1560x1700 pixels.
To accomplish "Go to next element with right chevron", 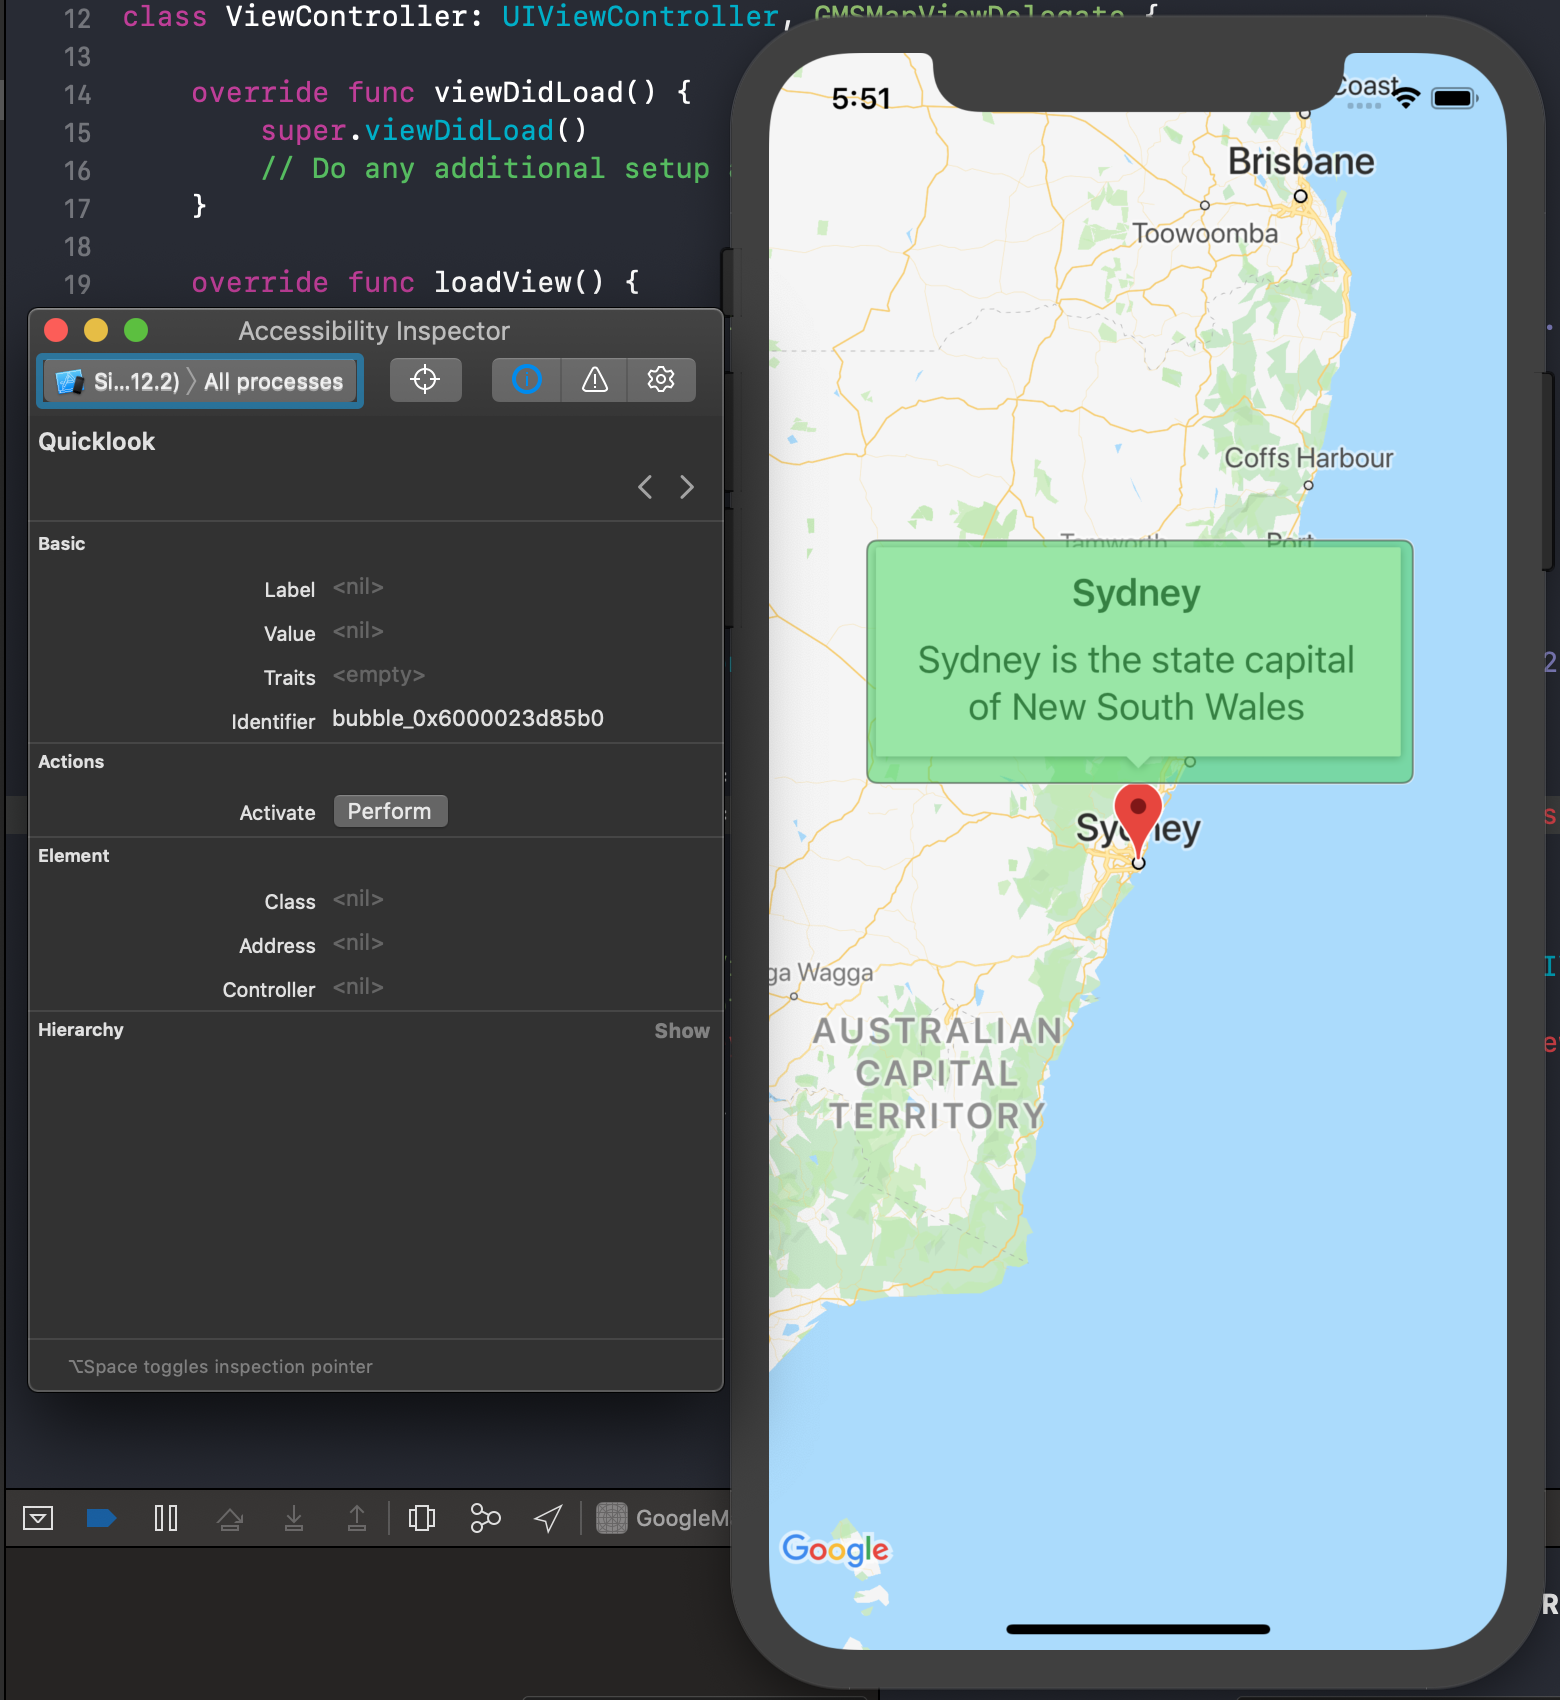I will [687, 487].
